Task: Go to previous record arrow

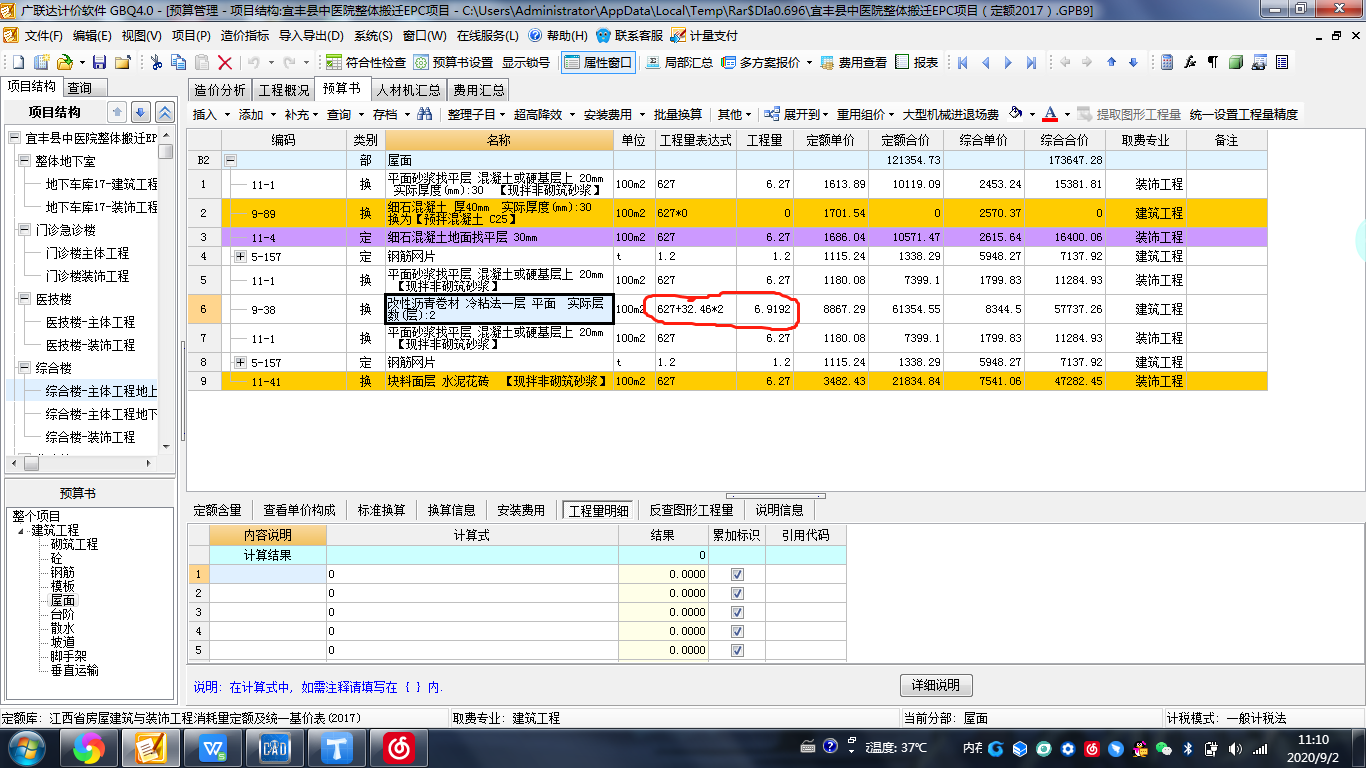Action: coord(985,62)
